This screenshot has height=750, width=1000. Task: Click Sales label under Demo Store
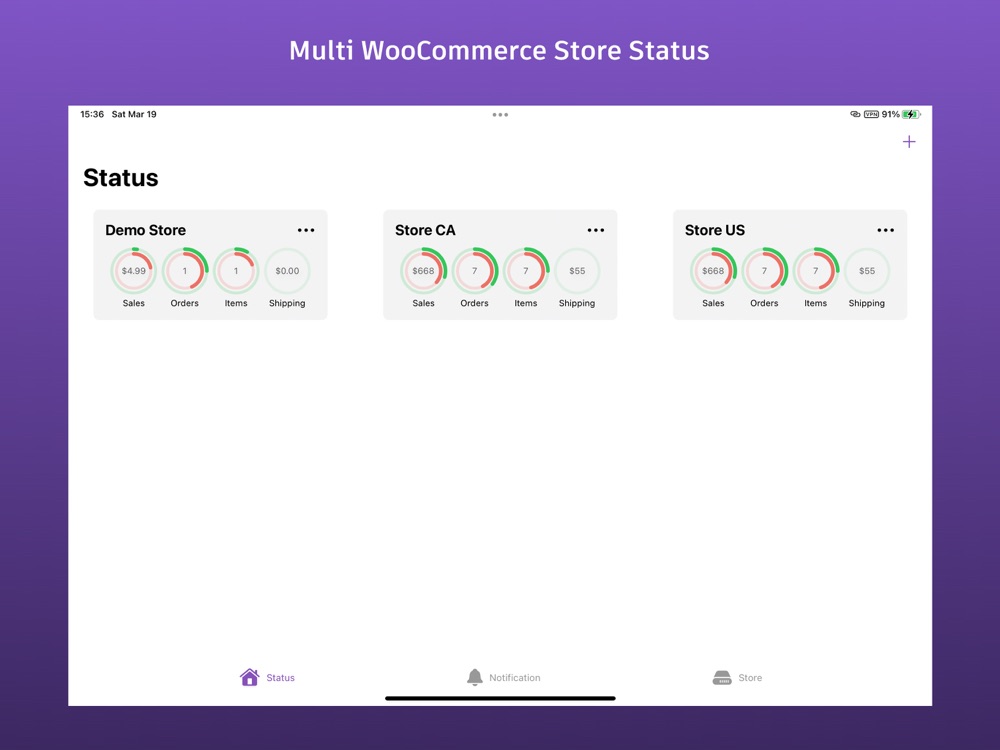(x=133, y=303)
